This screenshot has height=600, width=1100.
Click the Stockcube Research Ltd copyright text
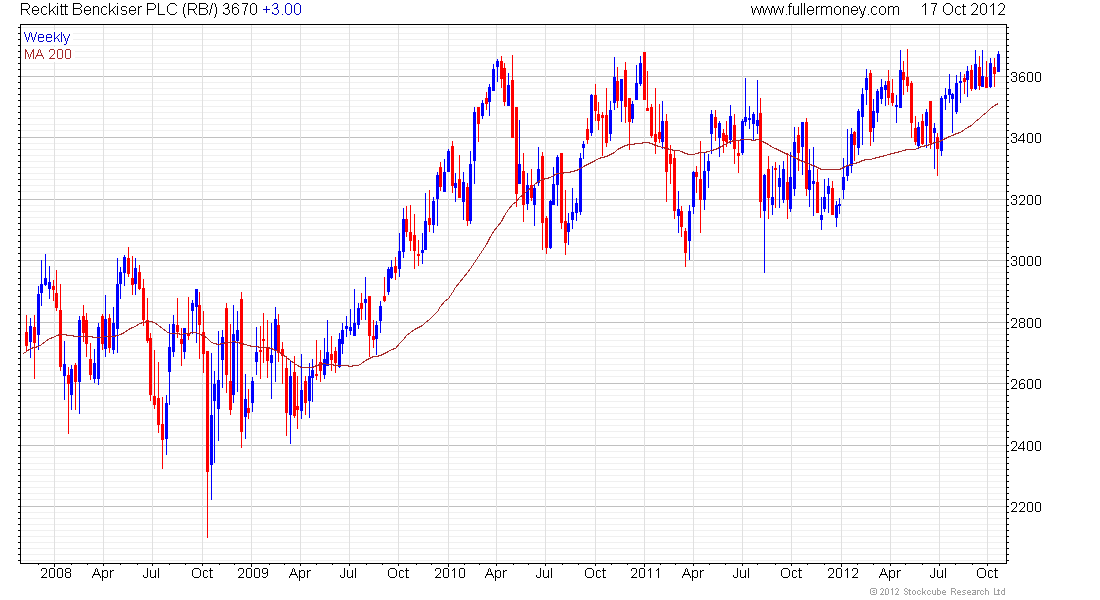[937, 592]
